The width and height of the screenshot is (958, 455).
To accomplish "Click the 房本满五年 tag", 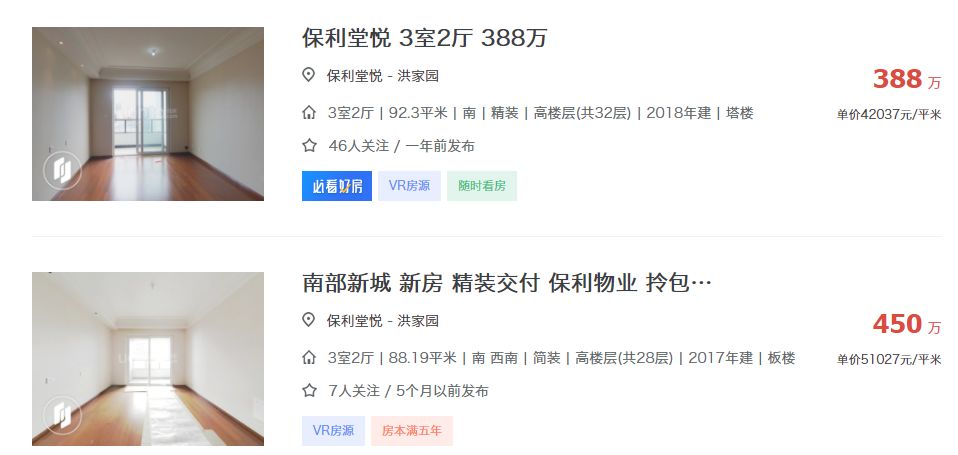I will 412,431.
